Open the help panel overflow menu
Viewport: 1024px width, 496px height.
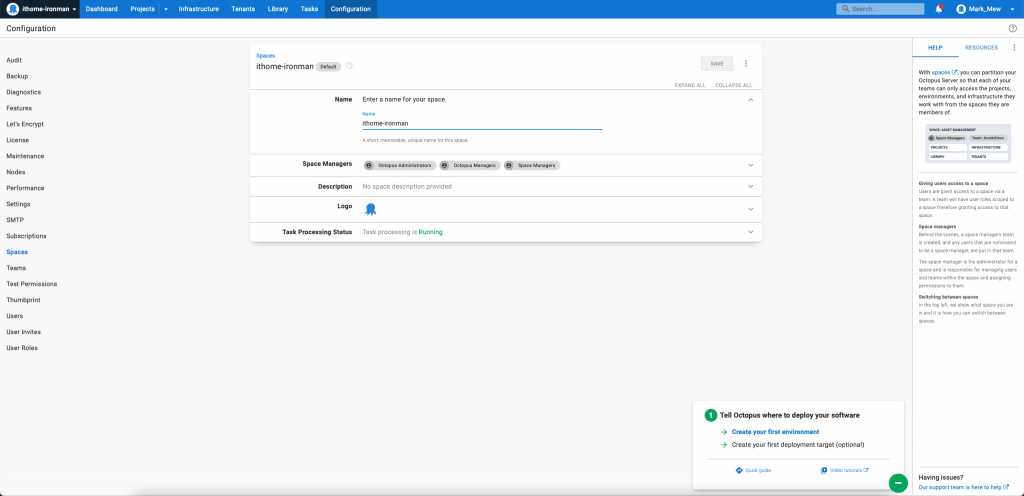pyautogui.click(x=1014, y=48)
